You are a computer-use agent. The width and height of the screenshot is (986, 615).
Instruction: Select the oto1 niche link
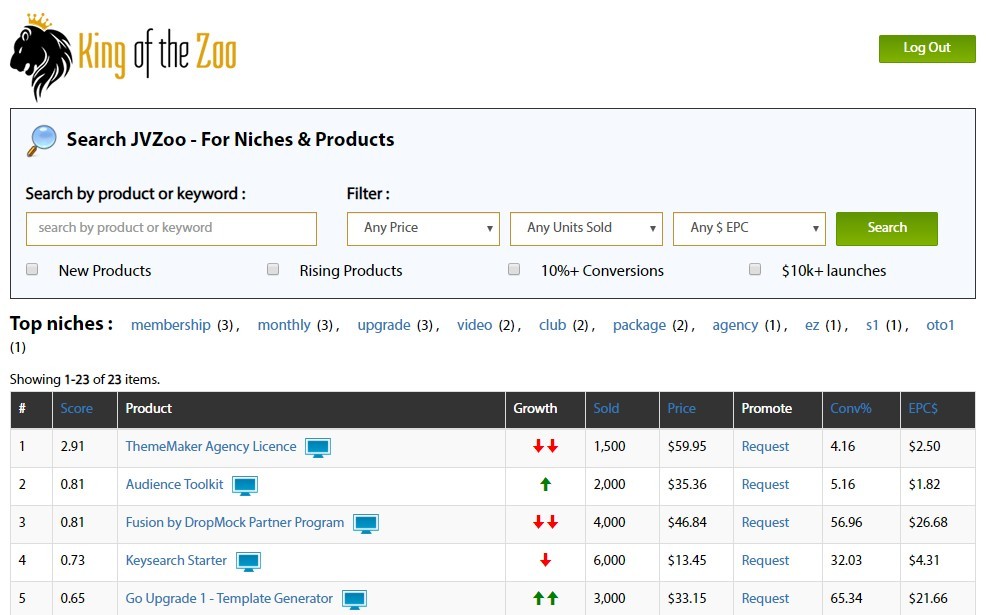pyautogui.click(x=940, y=325)
